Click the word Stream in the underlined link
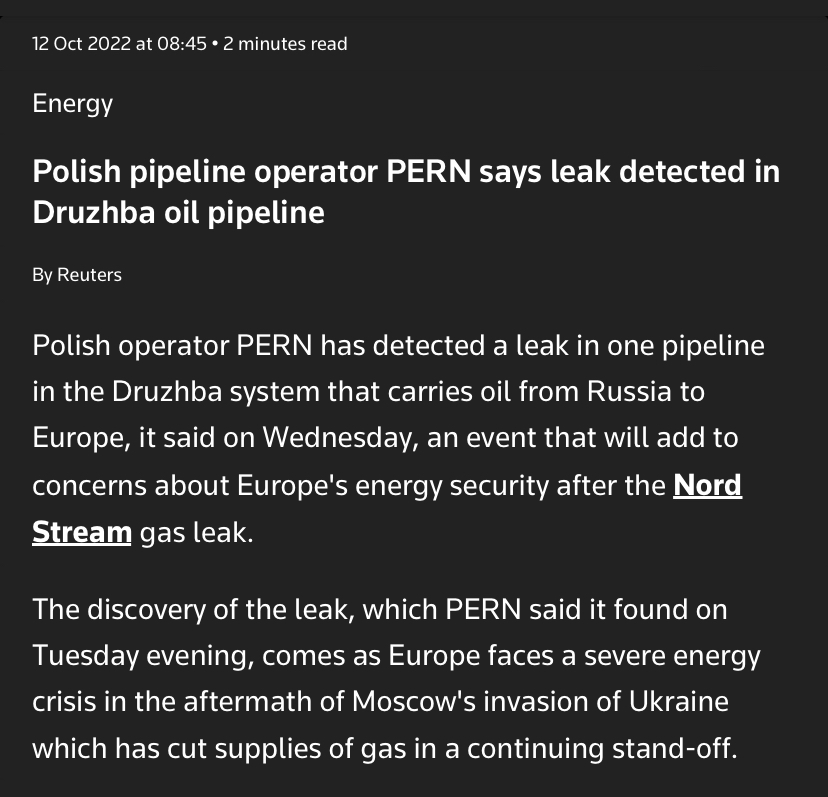828x797 pixels. (x=82, y=532)
